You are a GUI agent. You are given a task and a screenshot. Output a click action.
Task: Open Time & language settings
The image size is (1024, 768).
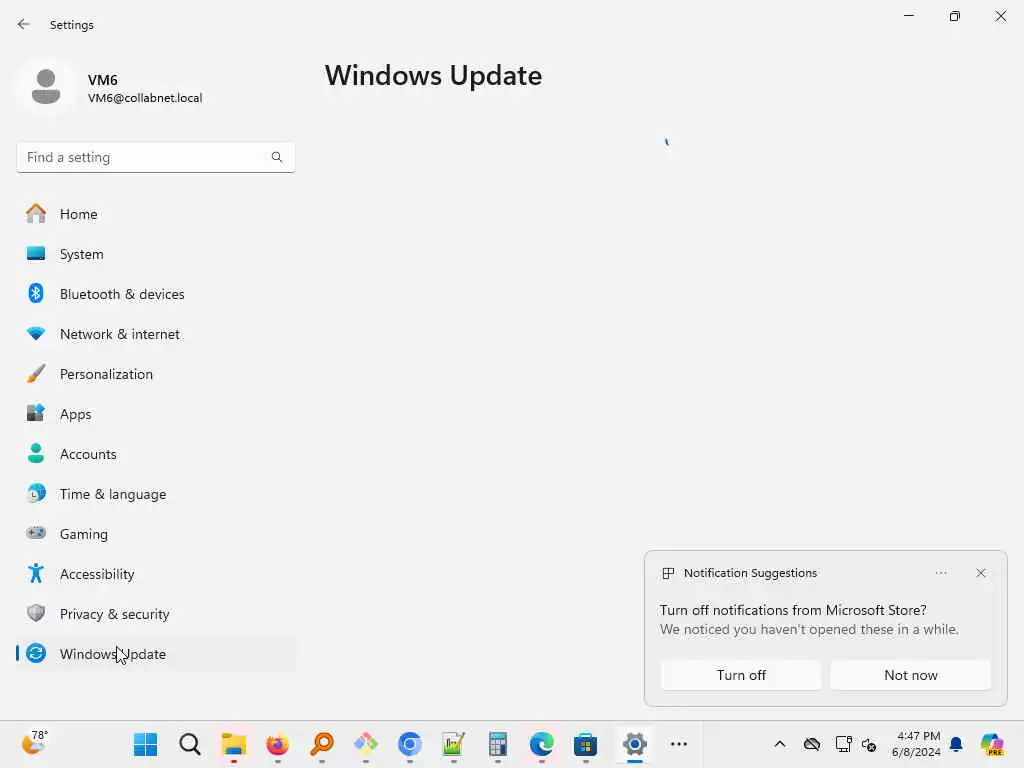click(x=155, y=494)
